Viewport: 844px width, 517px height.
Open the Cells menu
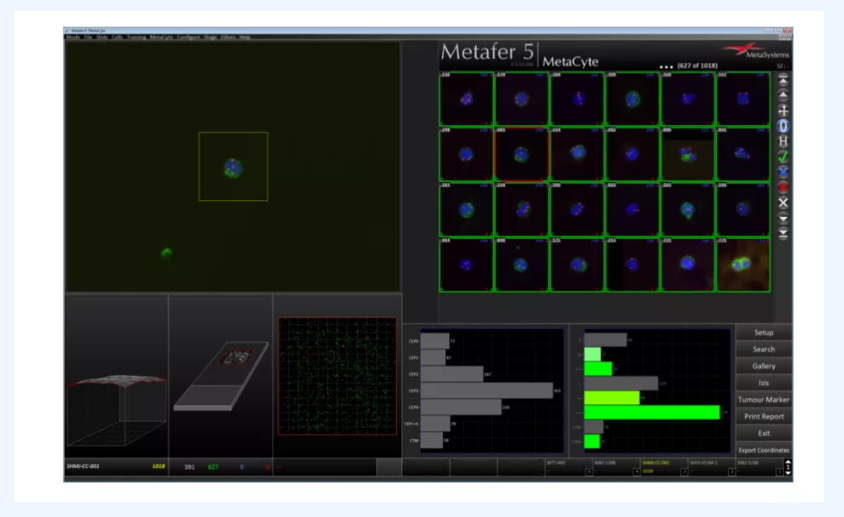(117, 37)
